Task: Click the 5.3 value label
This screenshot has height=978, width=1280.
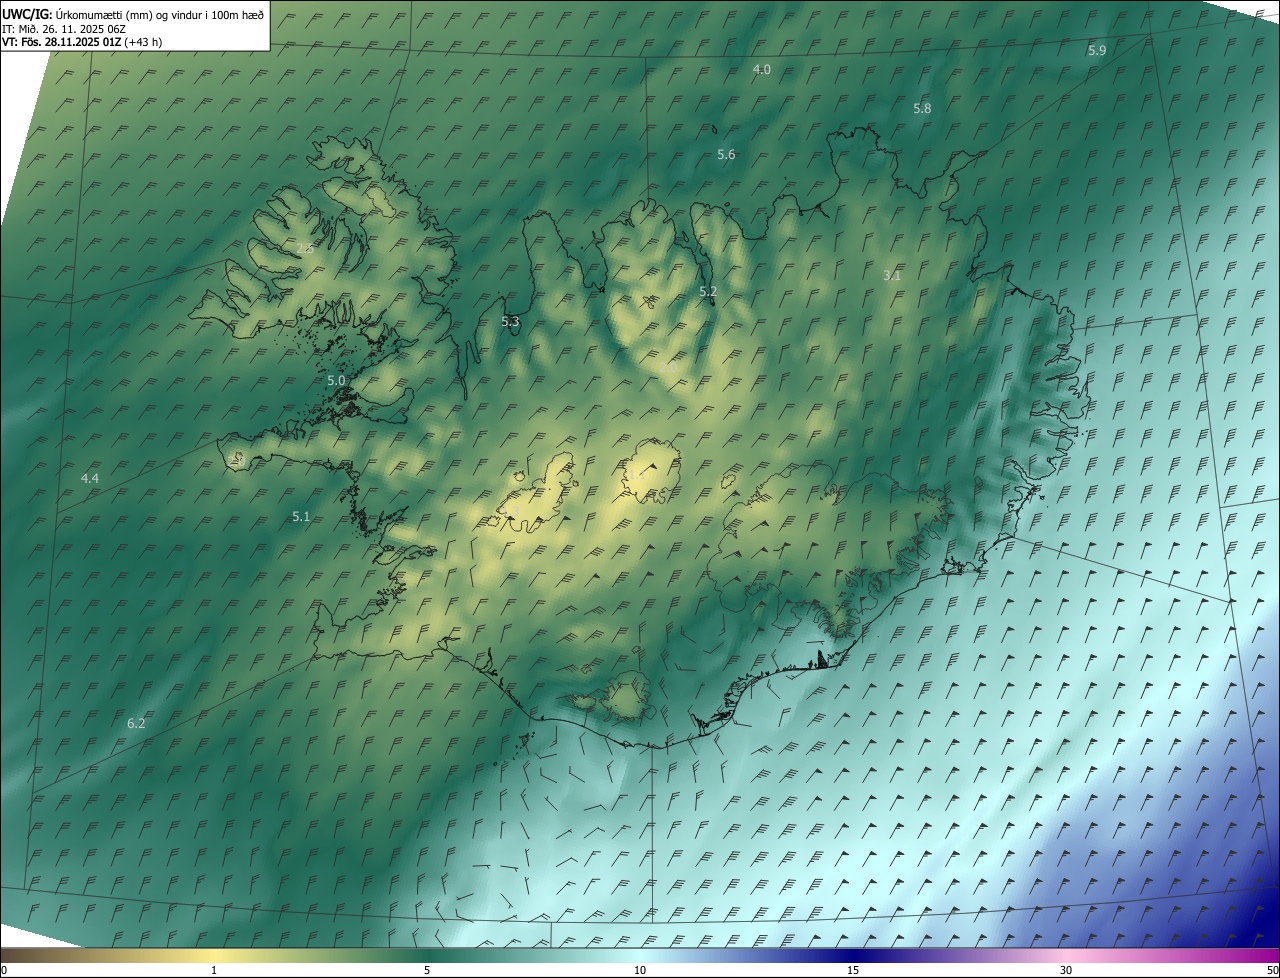Action: (510, 321)
